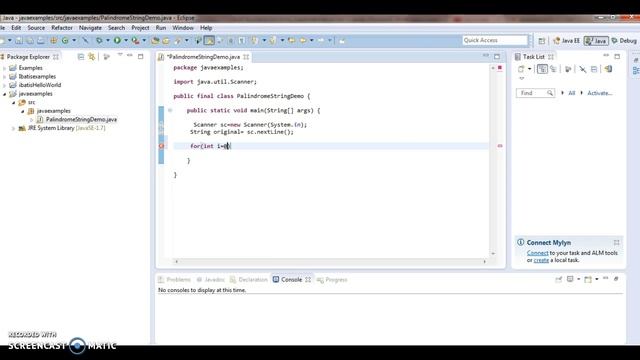Open the Window menu

(182, 28)
